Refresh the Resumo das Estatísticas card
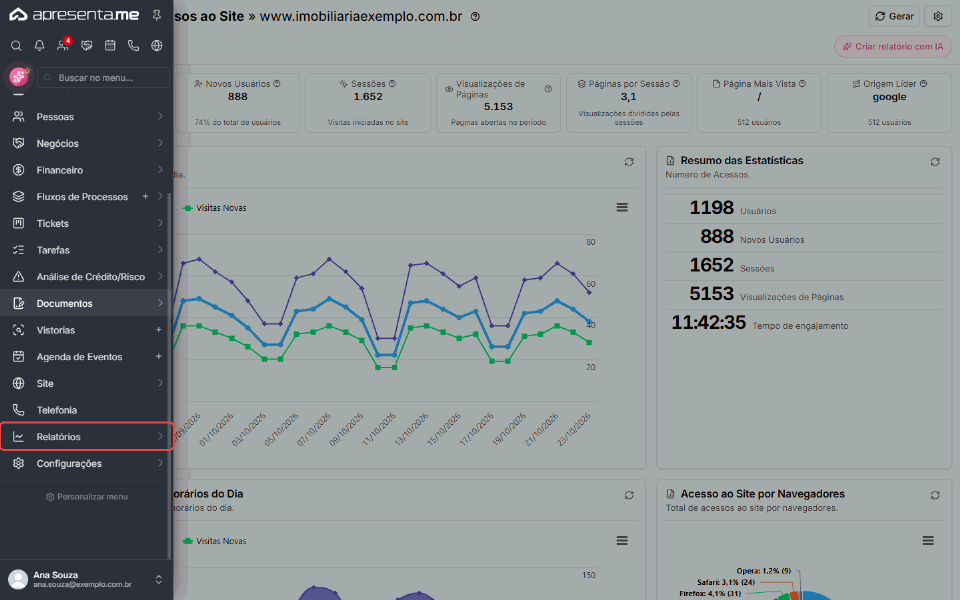960x600 pixels. pos(935,162)
